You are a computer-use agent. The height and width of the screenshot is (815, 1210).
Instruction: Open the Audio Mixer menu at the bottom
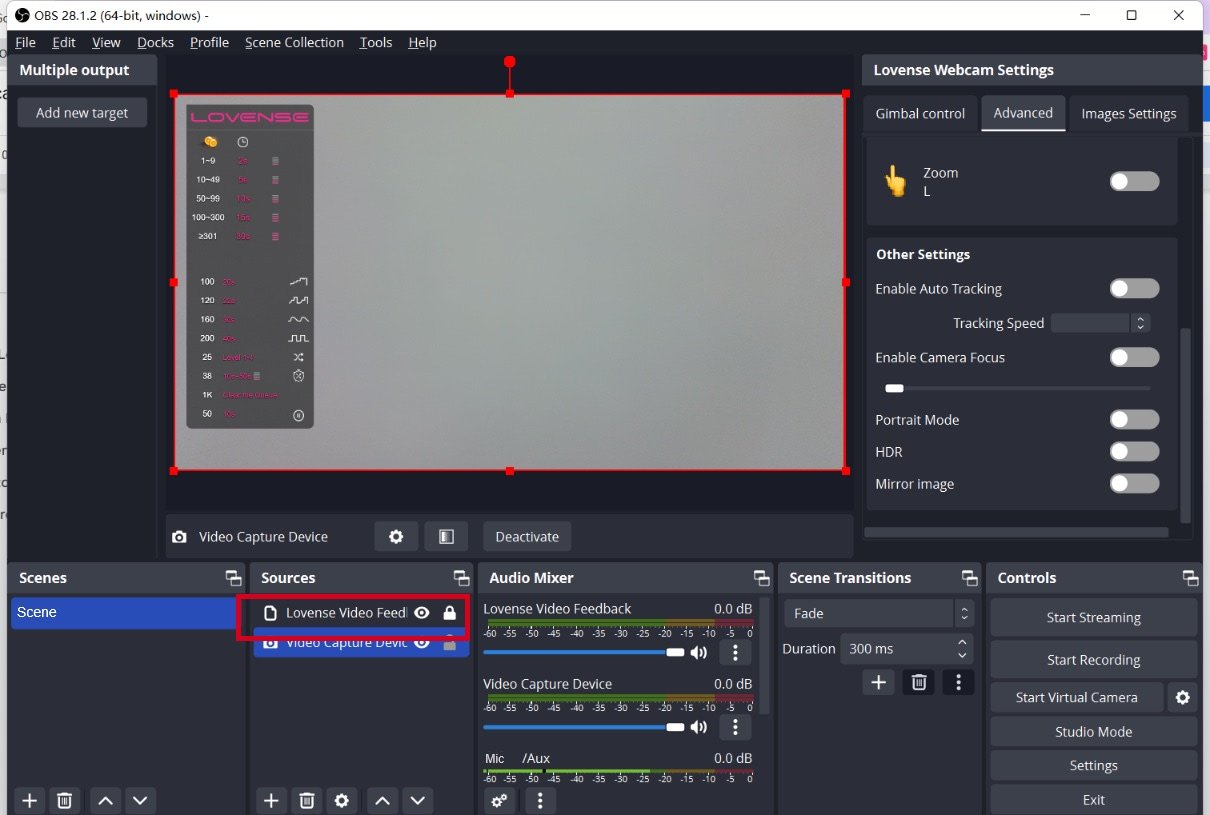coord(540,800)
